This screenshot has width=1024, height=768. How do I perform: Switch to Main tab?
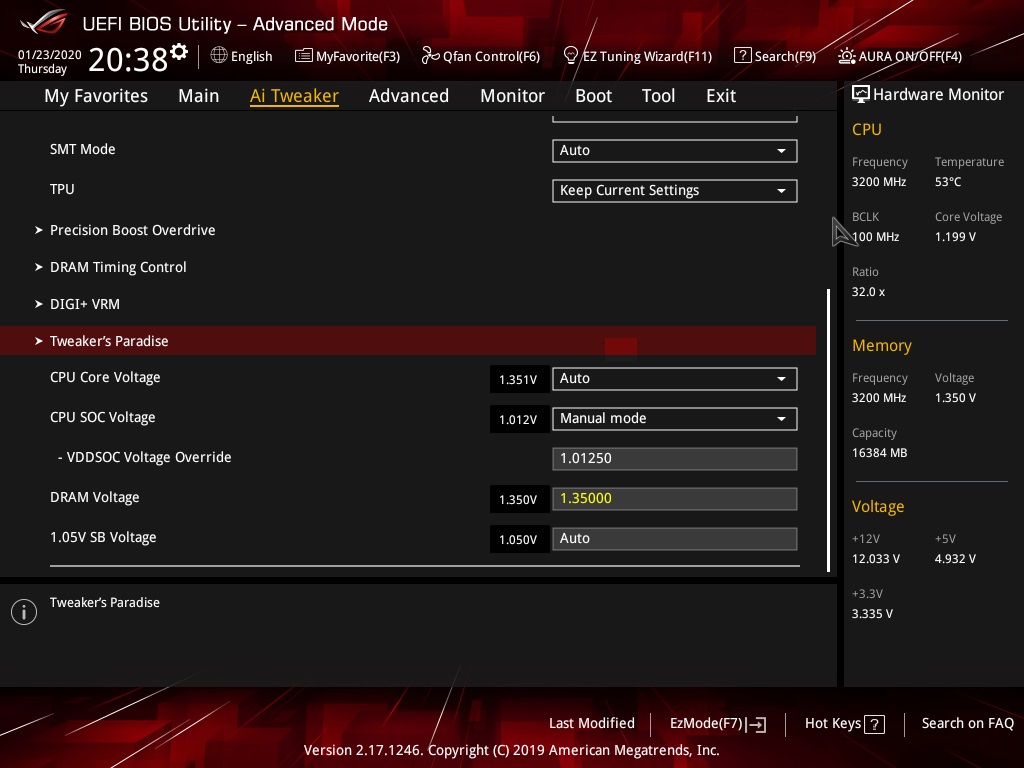click(199, 96)
